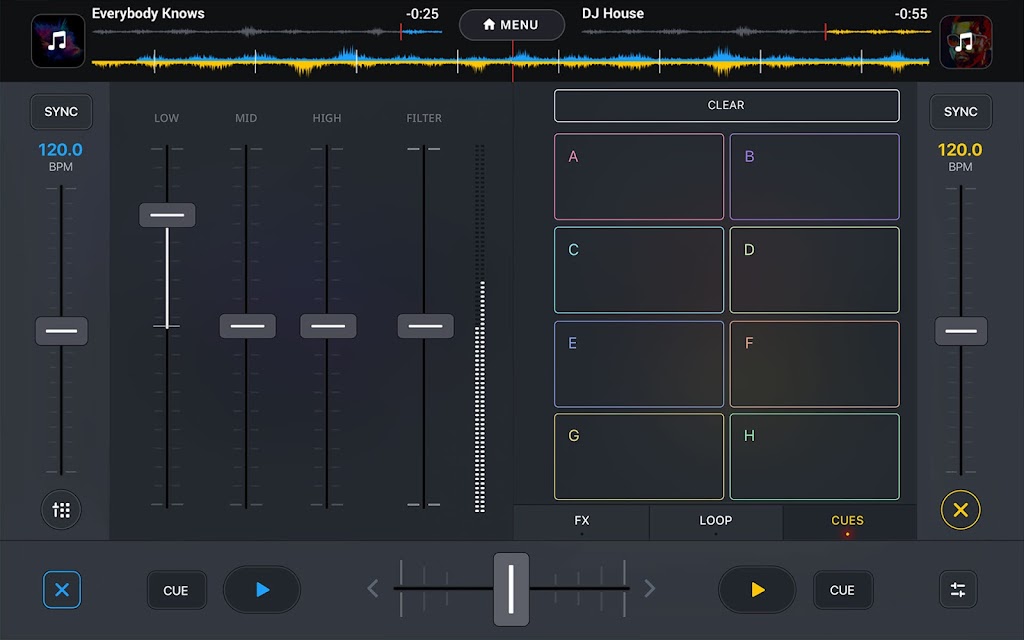This screenshot has height=640, width=1024.
Task: Switch to the LOOP tab
Action: pos(715,521)
